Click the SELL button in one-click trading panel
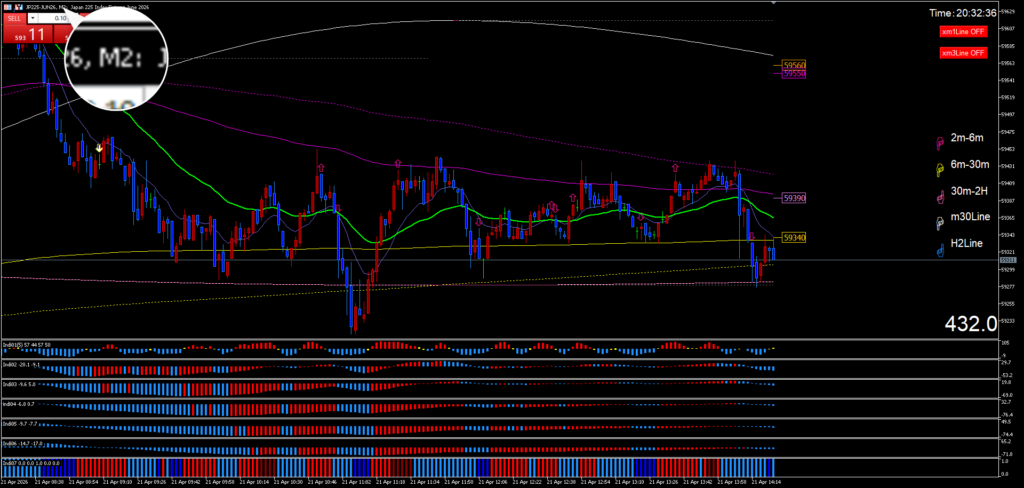This screenshot has height=488, width=1024. [12, 18]
